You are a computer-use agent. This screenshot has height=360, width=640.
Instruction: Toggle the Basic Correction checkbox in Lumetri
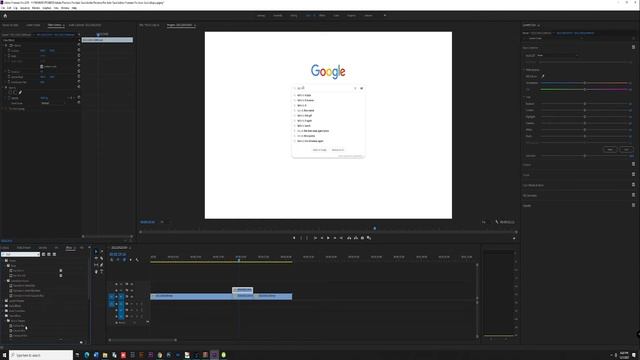coord(633,47)
